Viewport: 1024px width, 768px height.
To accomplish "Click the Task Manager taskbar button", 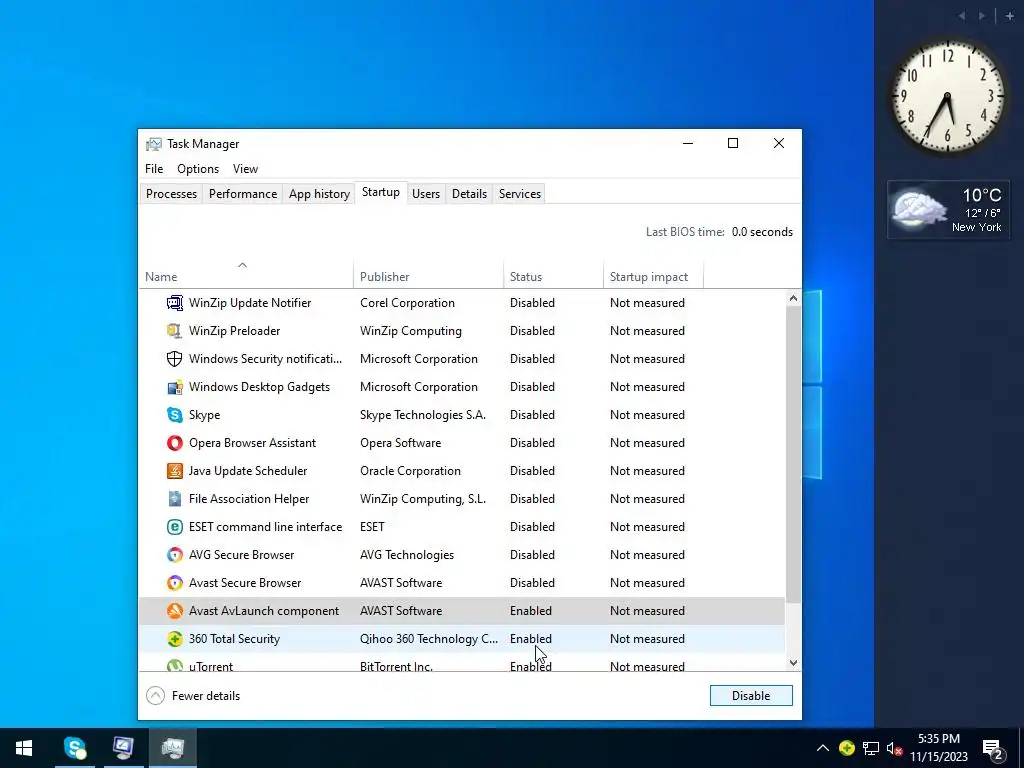I will tap(172, 748).
